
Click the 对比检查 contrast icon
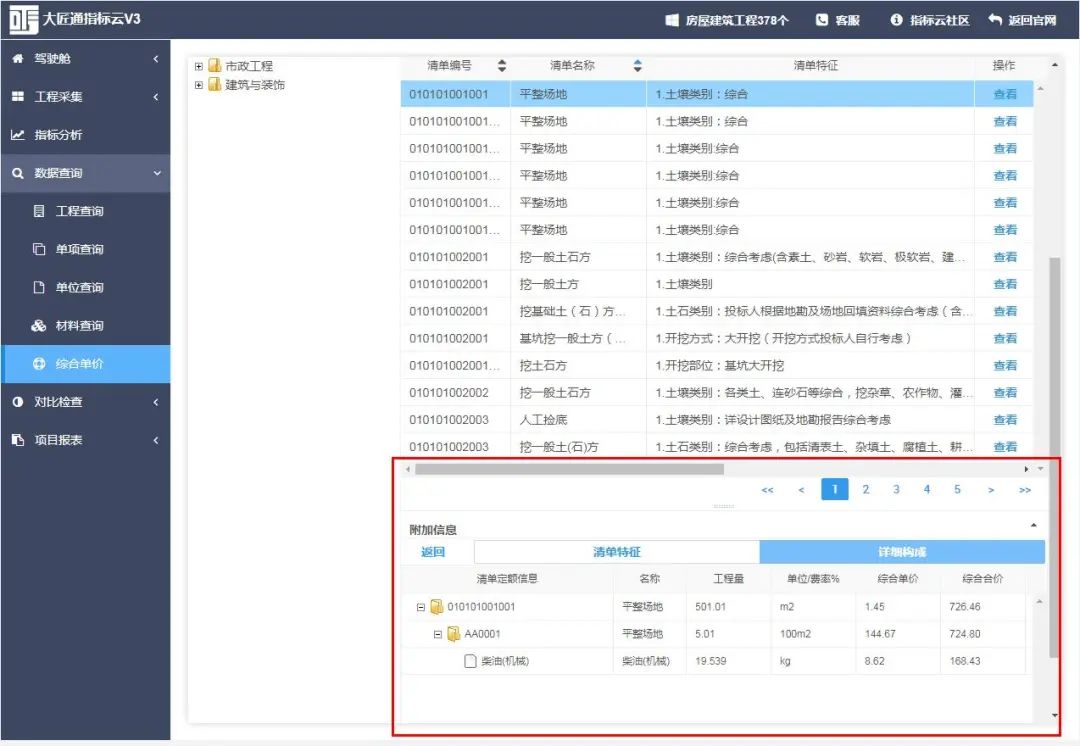tap(18, 402)
